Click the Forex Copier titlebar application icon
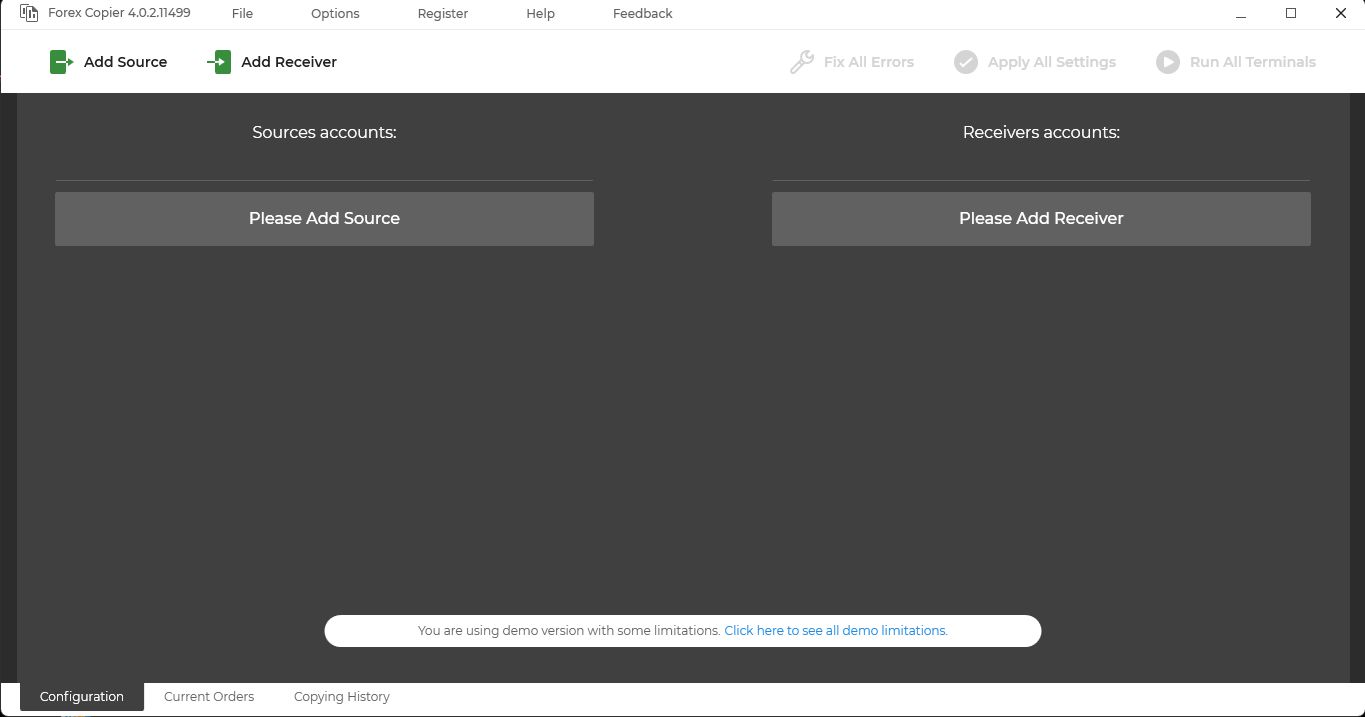The height and width of the screenshot is (717, 1365). (x=29, y=13)
